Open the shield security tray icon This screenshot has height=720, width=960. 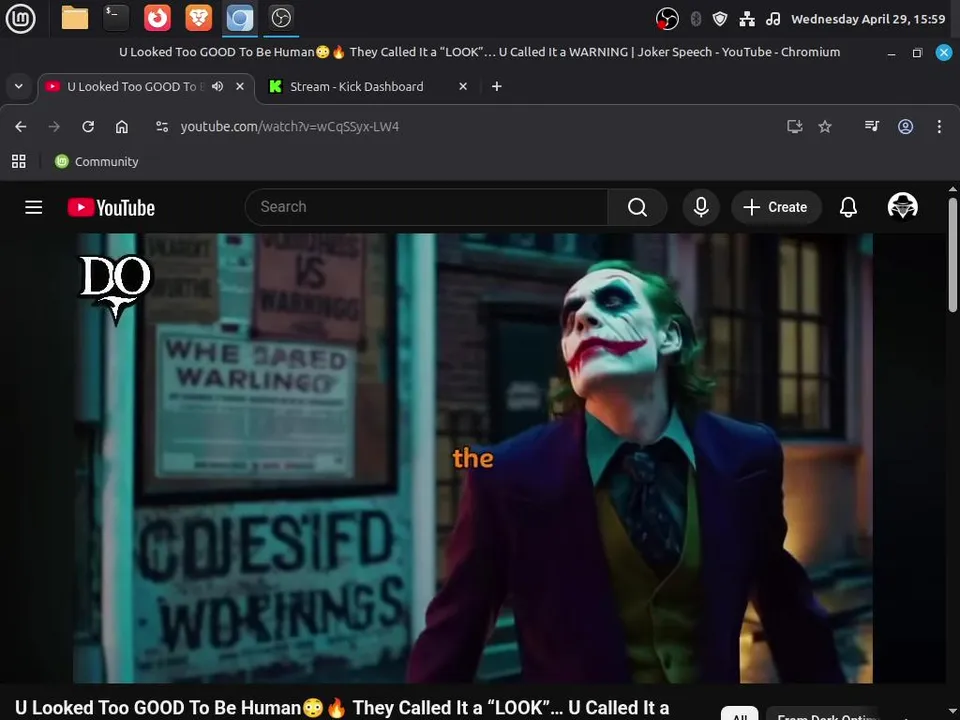[x=720, y=19]
